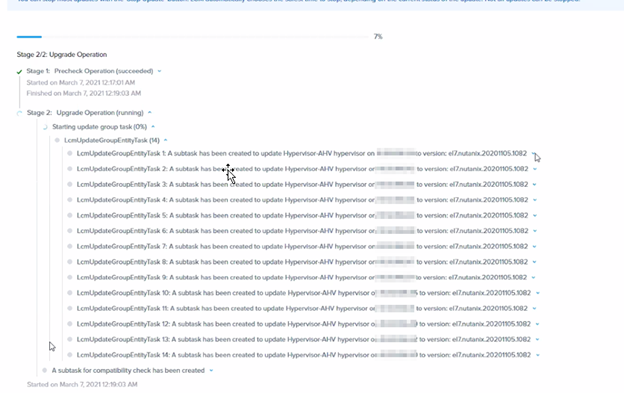Viewport: 624px width, 393px height.
Task: Select 'Stage 1: Precheck Operation (succeeded)' row
Action: pos(90,71)
